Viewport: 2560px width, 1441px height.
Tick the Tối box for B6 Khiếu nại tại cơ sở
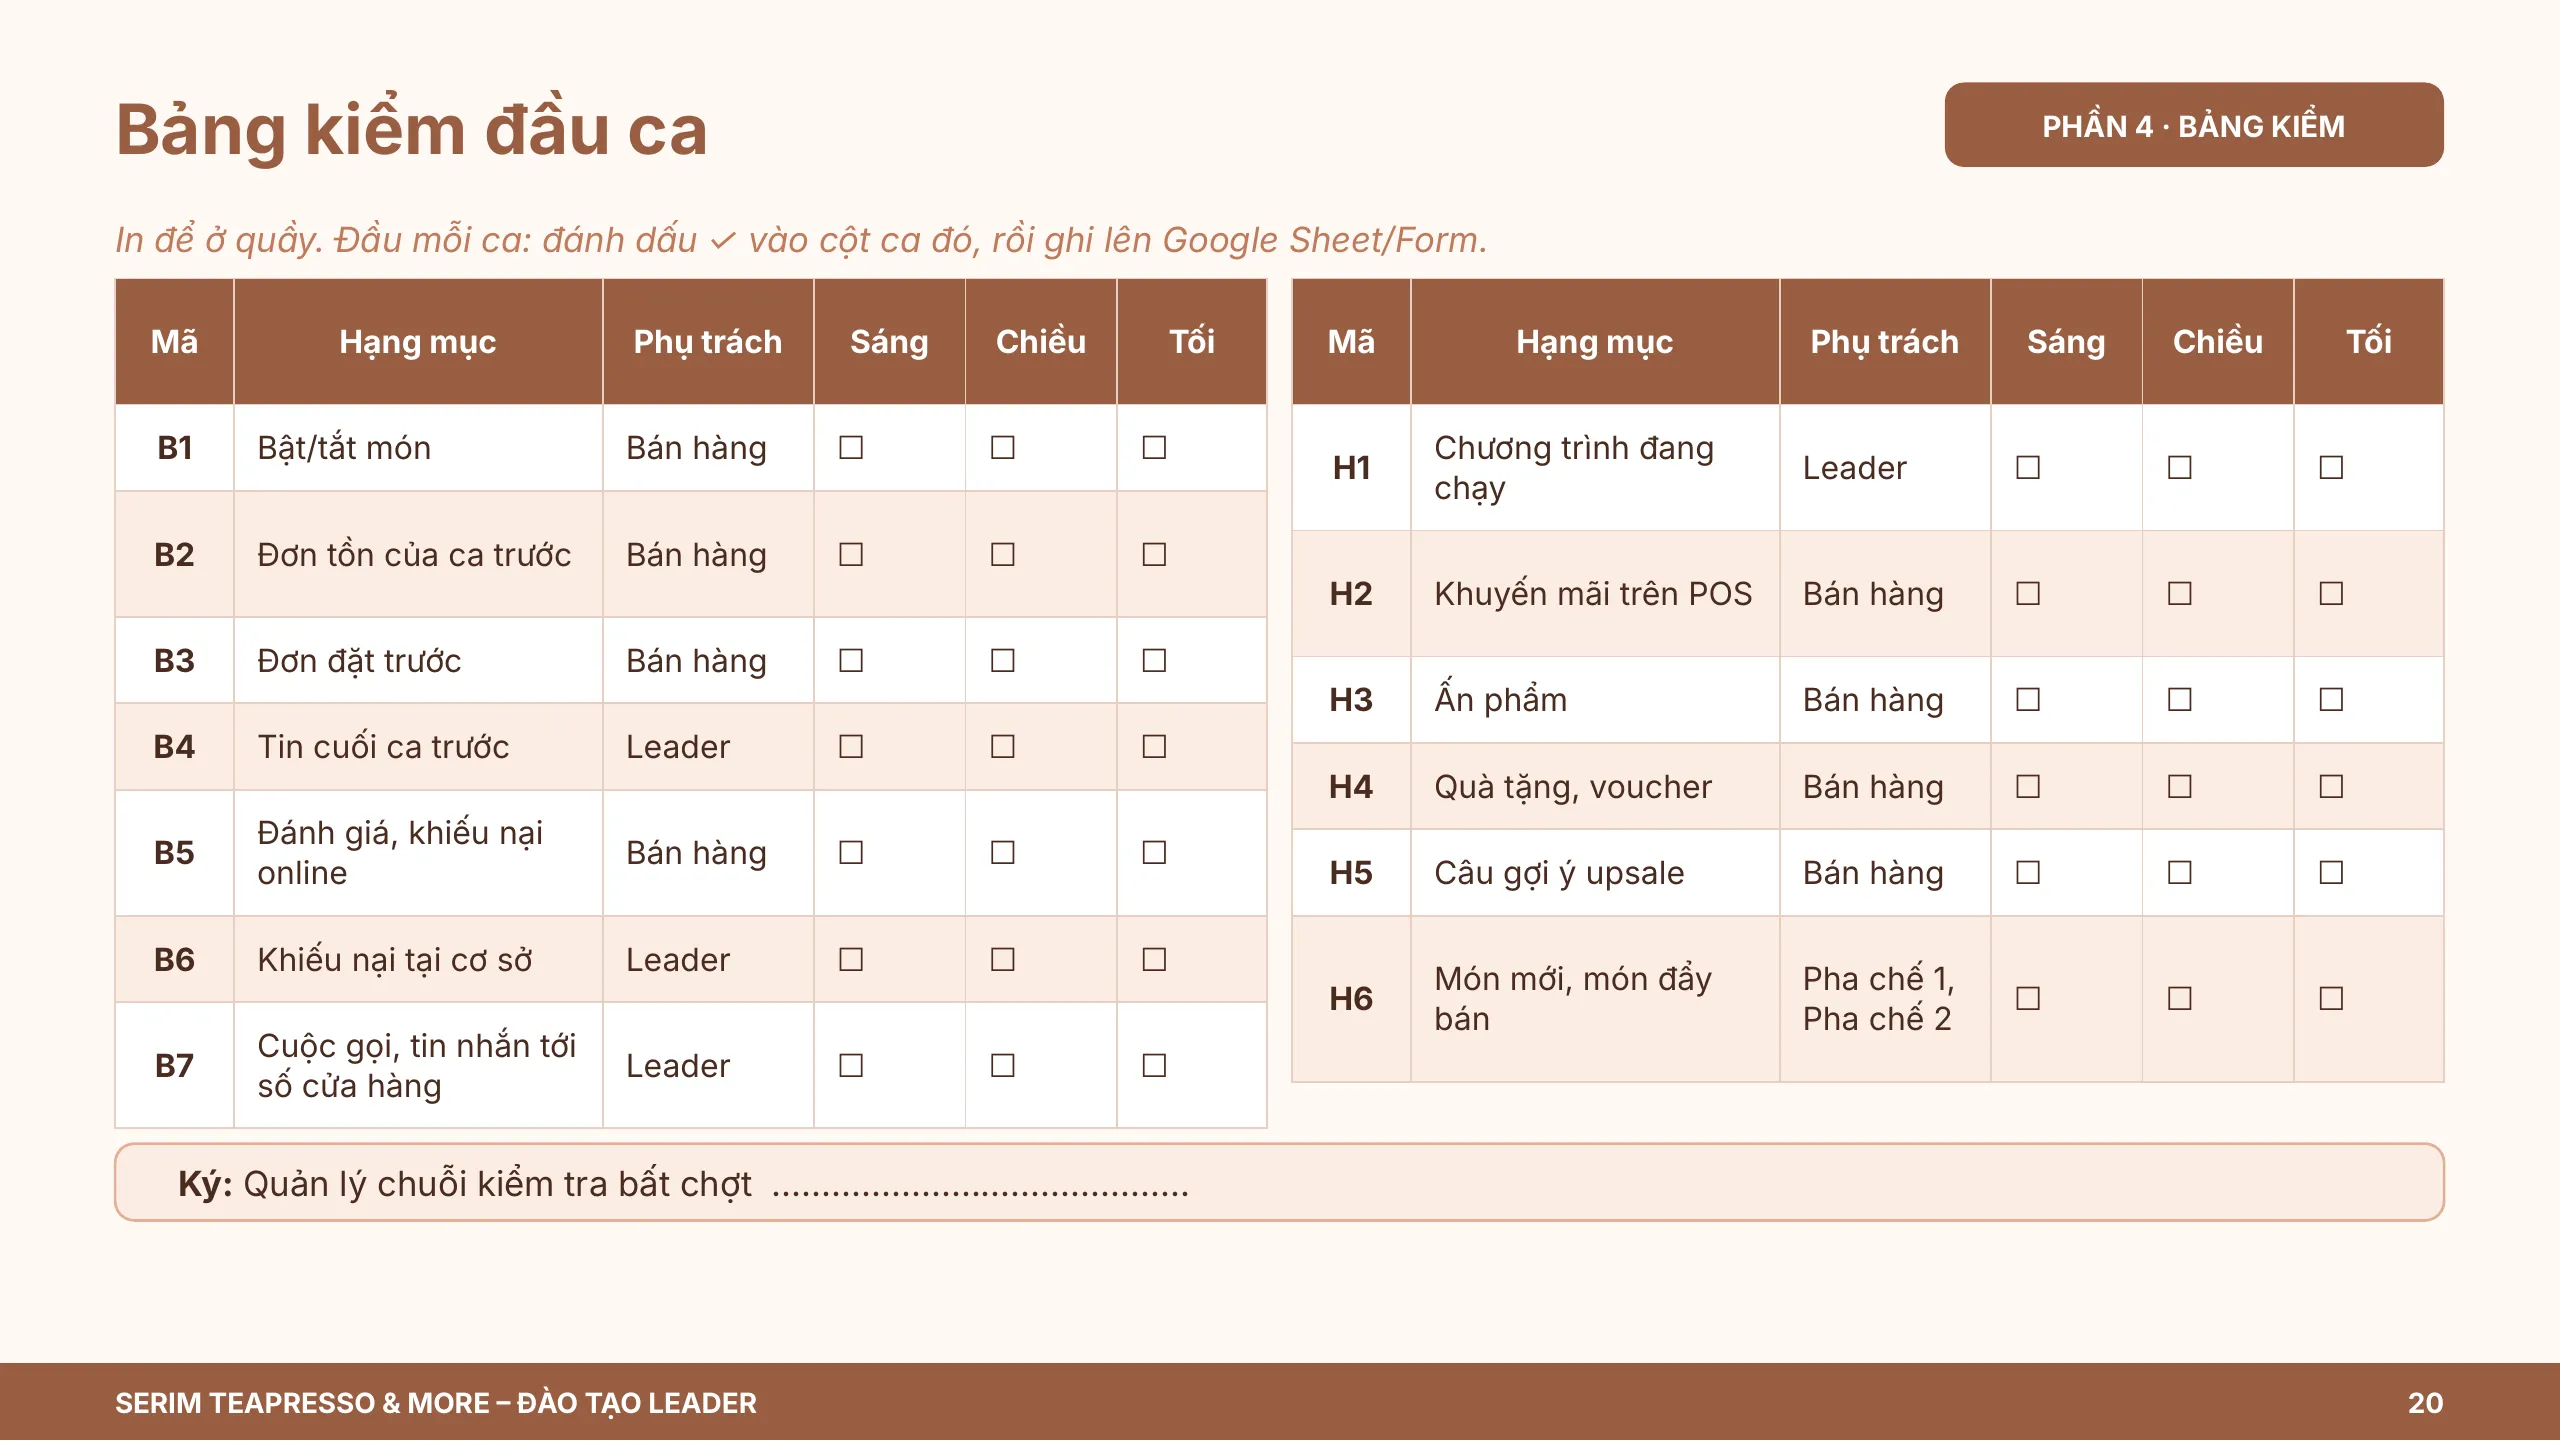[x=1154, y=959]
